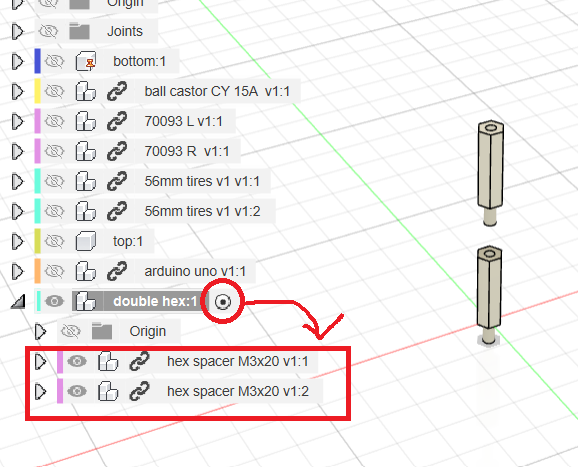This screenshot has height=467, width=578.
Task: Click the component icon of hex spacer M3x20 v1:2
Action: point(108,391)
